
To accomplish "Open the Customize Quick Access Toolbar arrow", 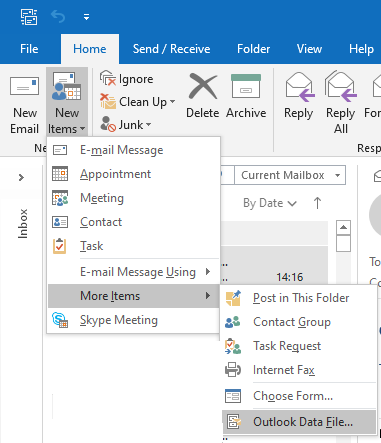I will 86,17.
